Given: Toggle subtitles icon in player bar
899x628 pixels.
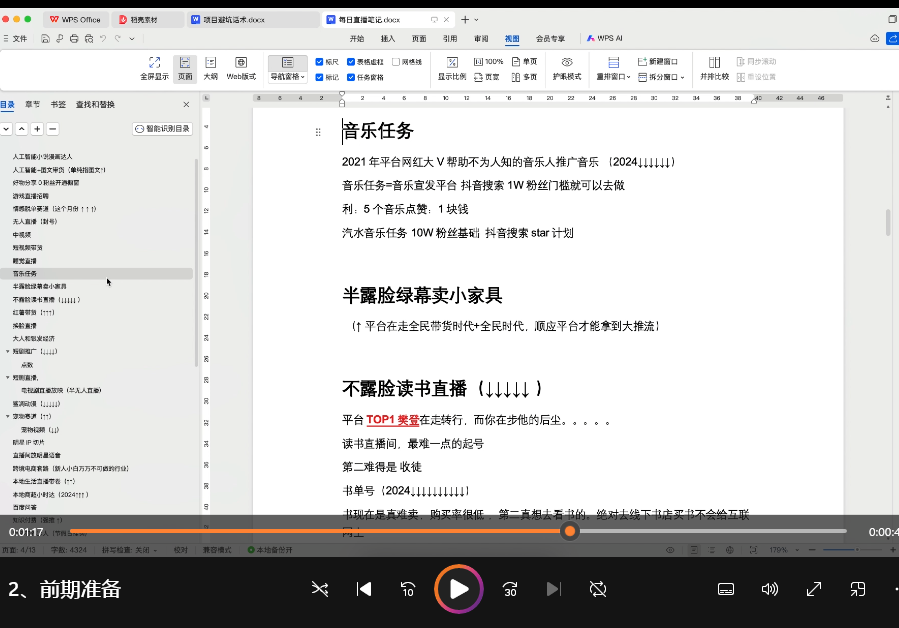Looking at the screenshot, I should (x=727, y=589).
